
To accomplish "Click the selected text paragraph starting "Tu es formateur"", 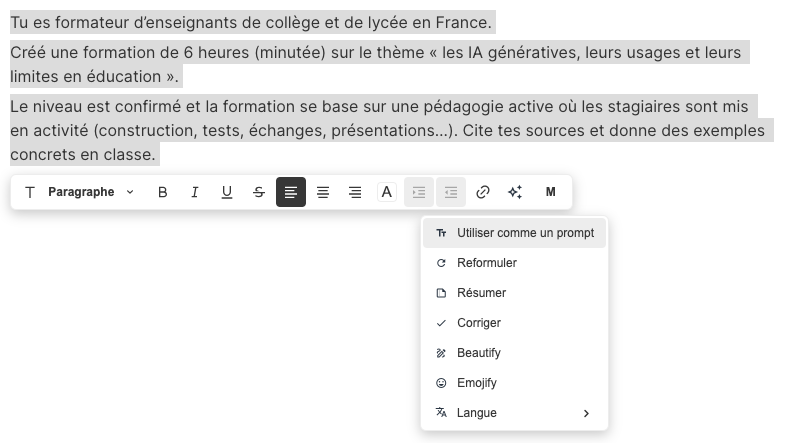I will (251, 22).
